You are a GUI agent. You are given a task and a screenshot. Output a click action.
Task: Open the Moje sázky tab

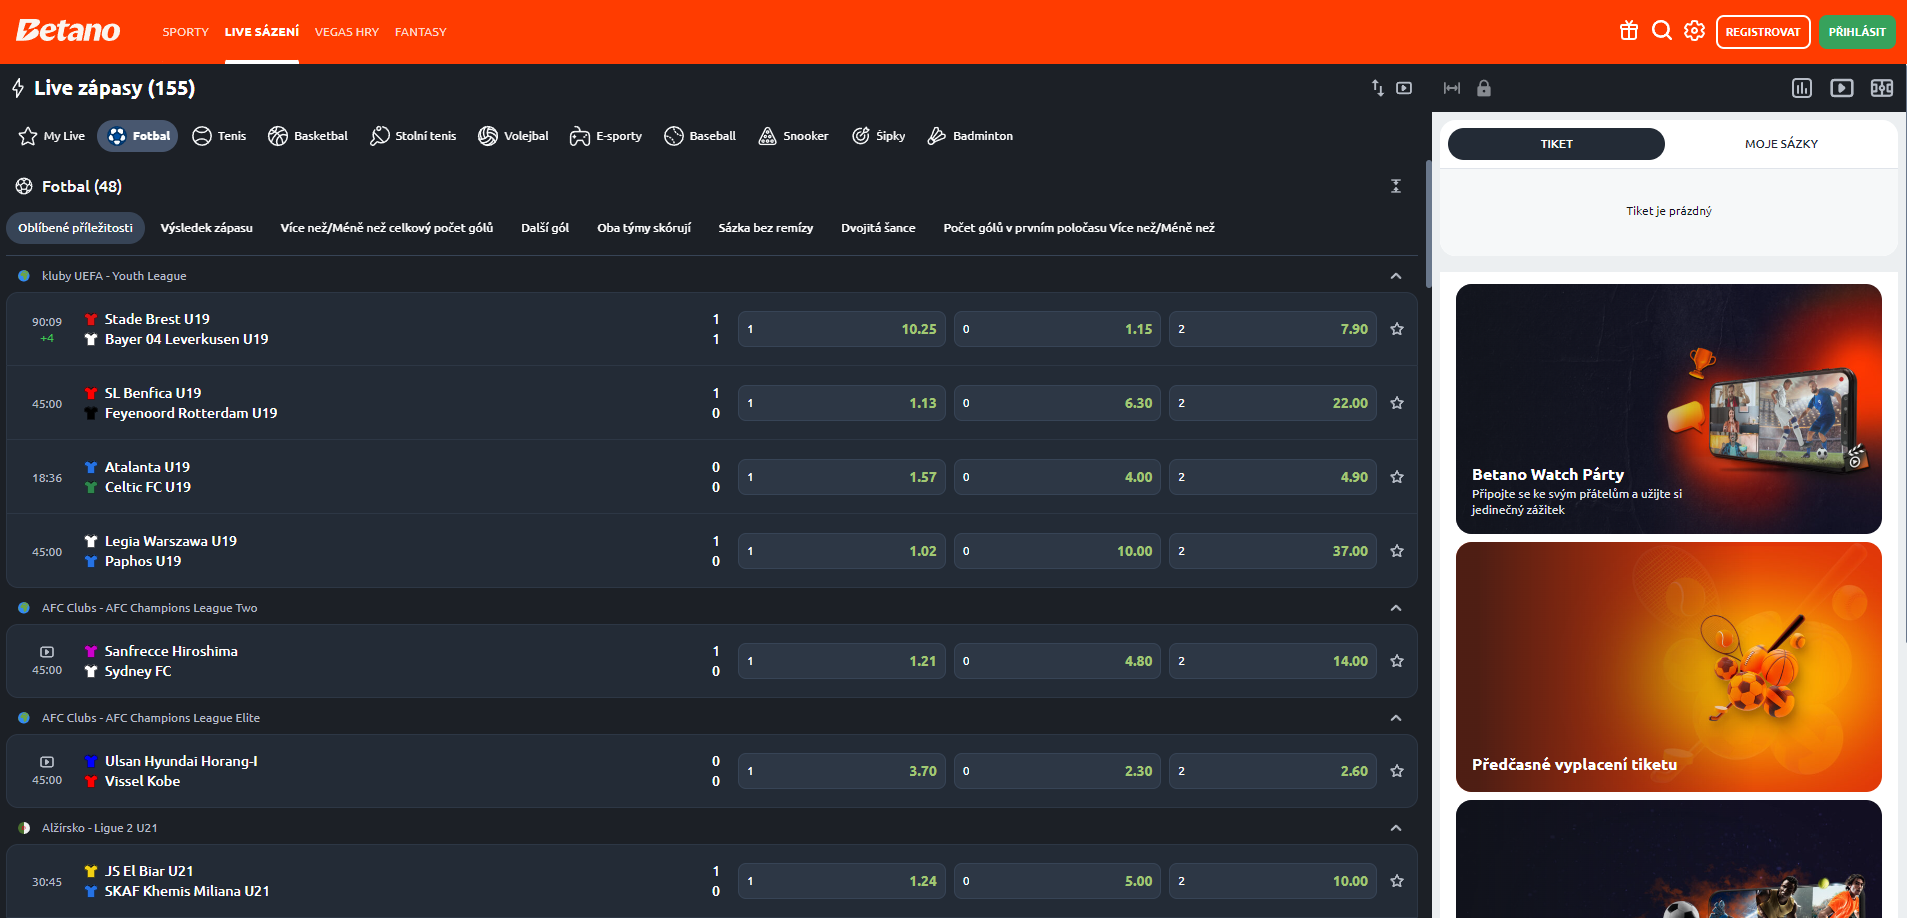pos(1781,144)
